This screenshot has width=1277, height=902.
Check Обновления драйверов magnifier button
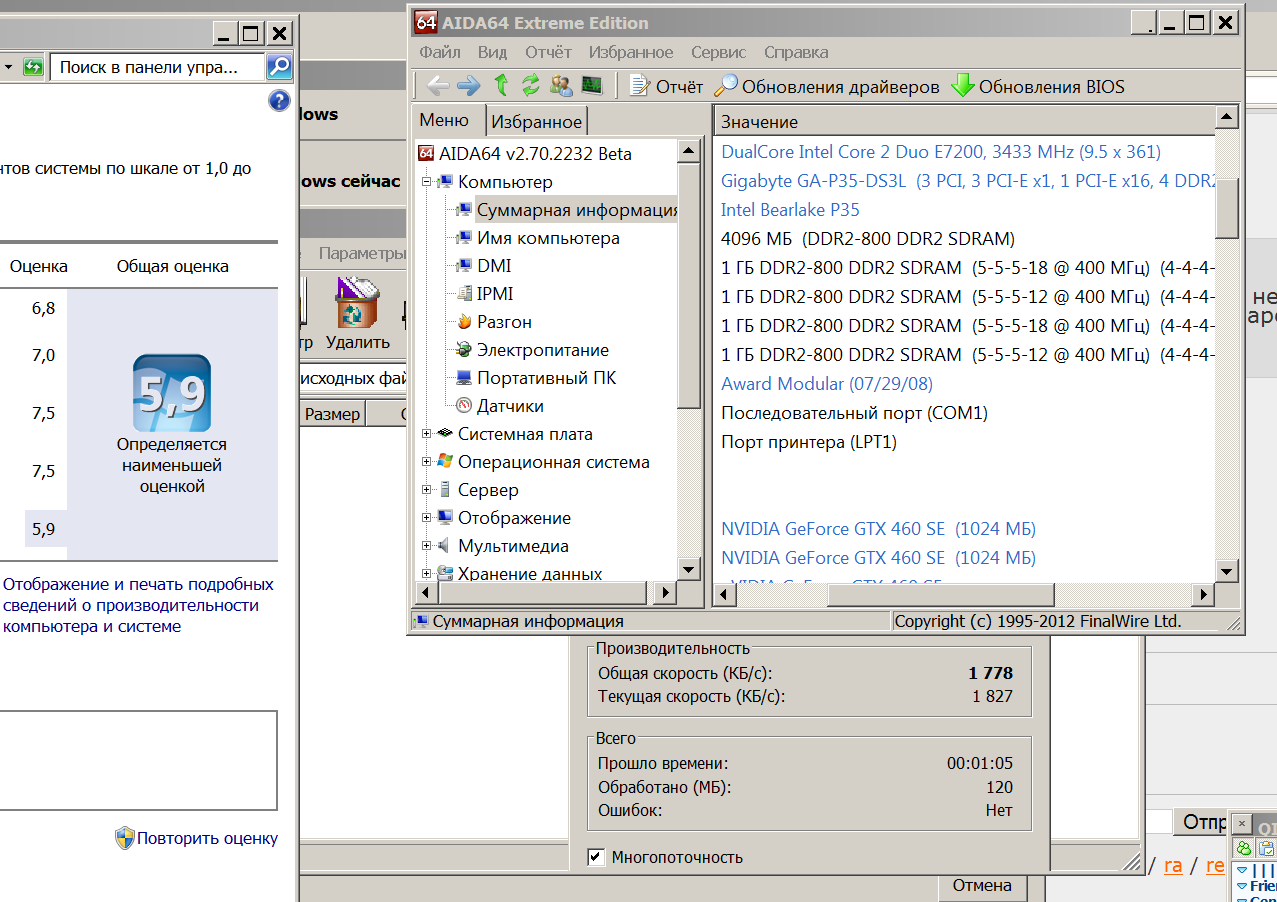pyautogui.click(x=827, y=87)
